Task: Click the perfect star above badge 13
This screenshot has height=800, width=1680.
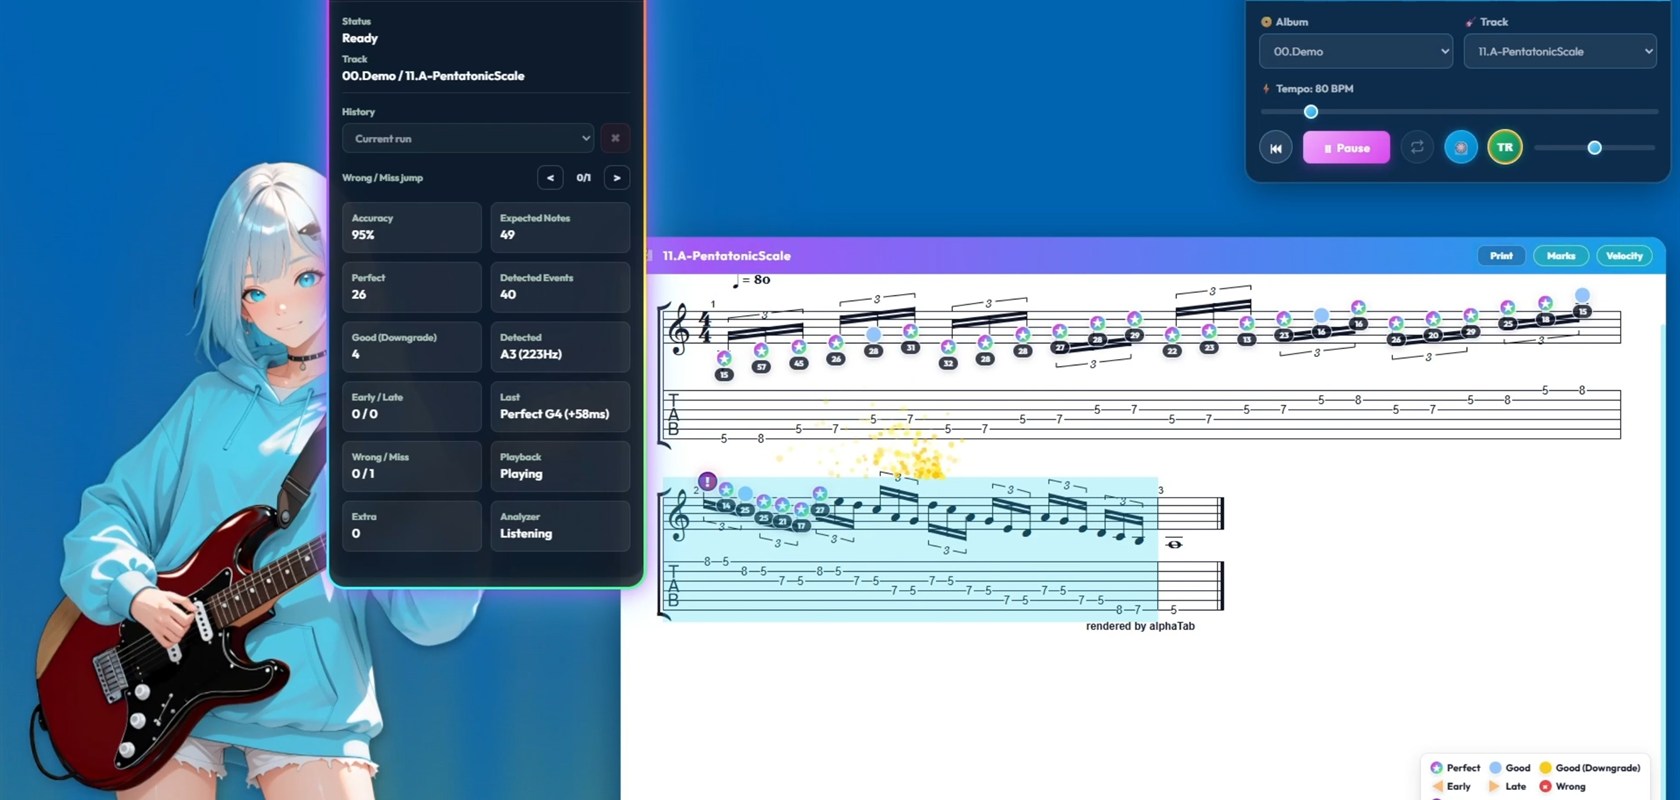Action: (1246, 323)
